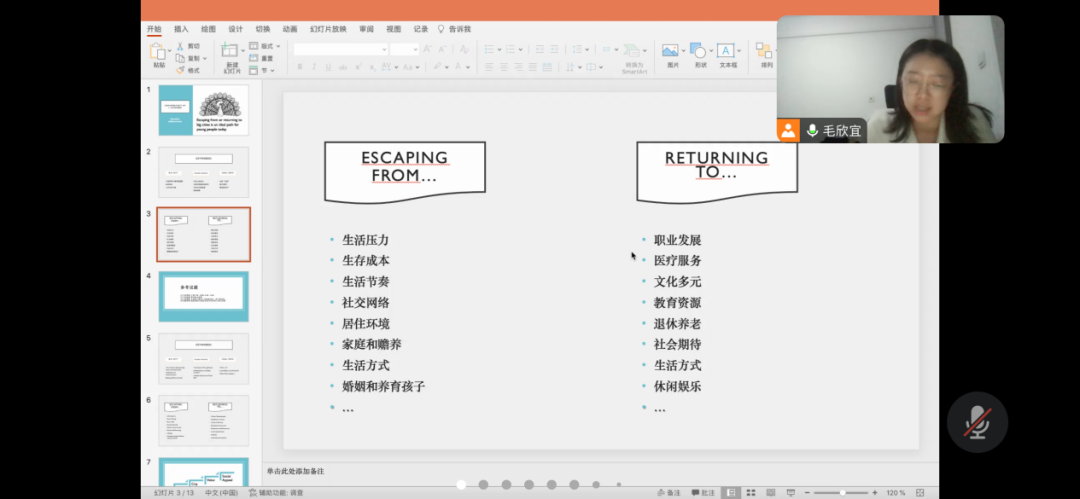Toggle the Notes (备注) pane
Viewport: 1080px width, 499px height.
[669, 493]
